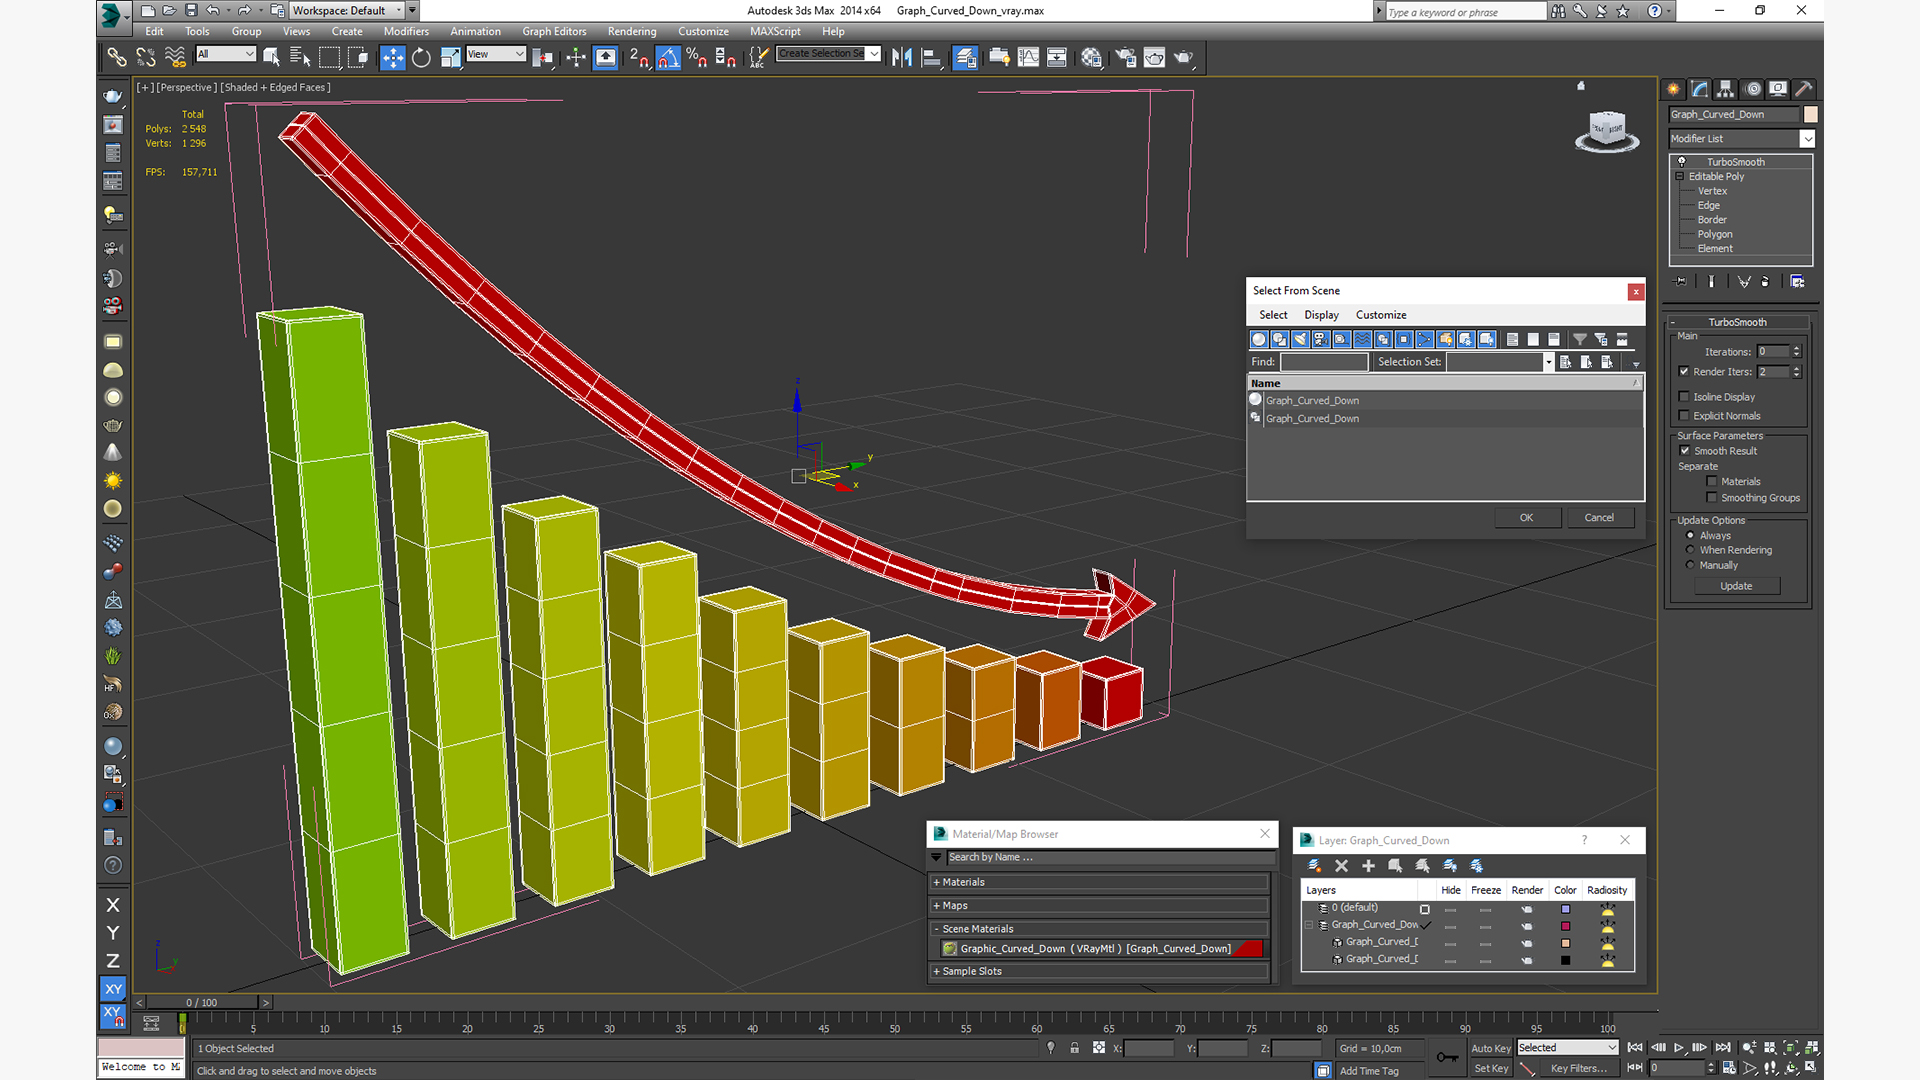Toggle Display Lights filter in Select From Scene

click(1300, 339)
